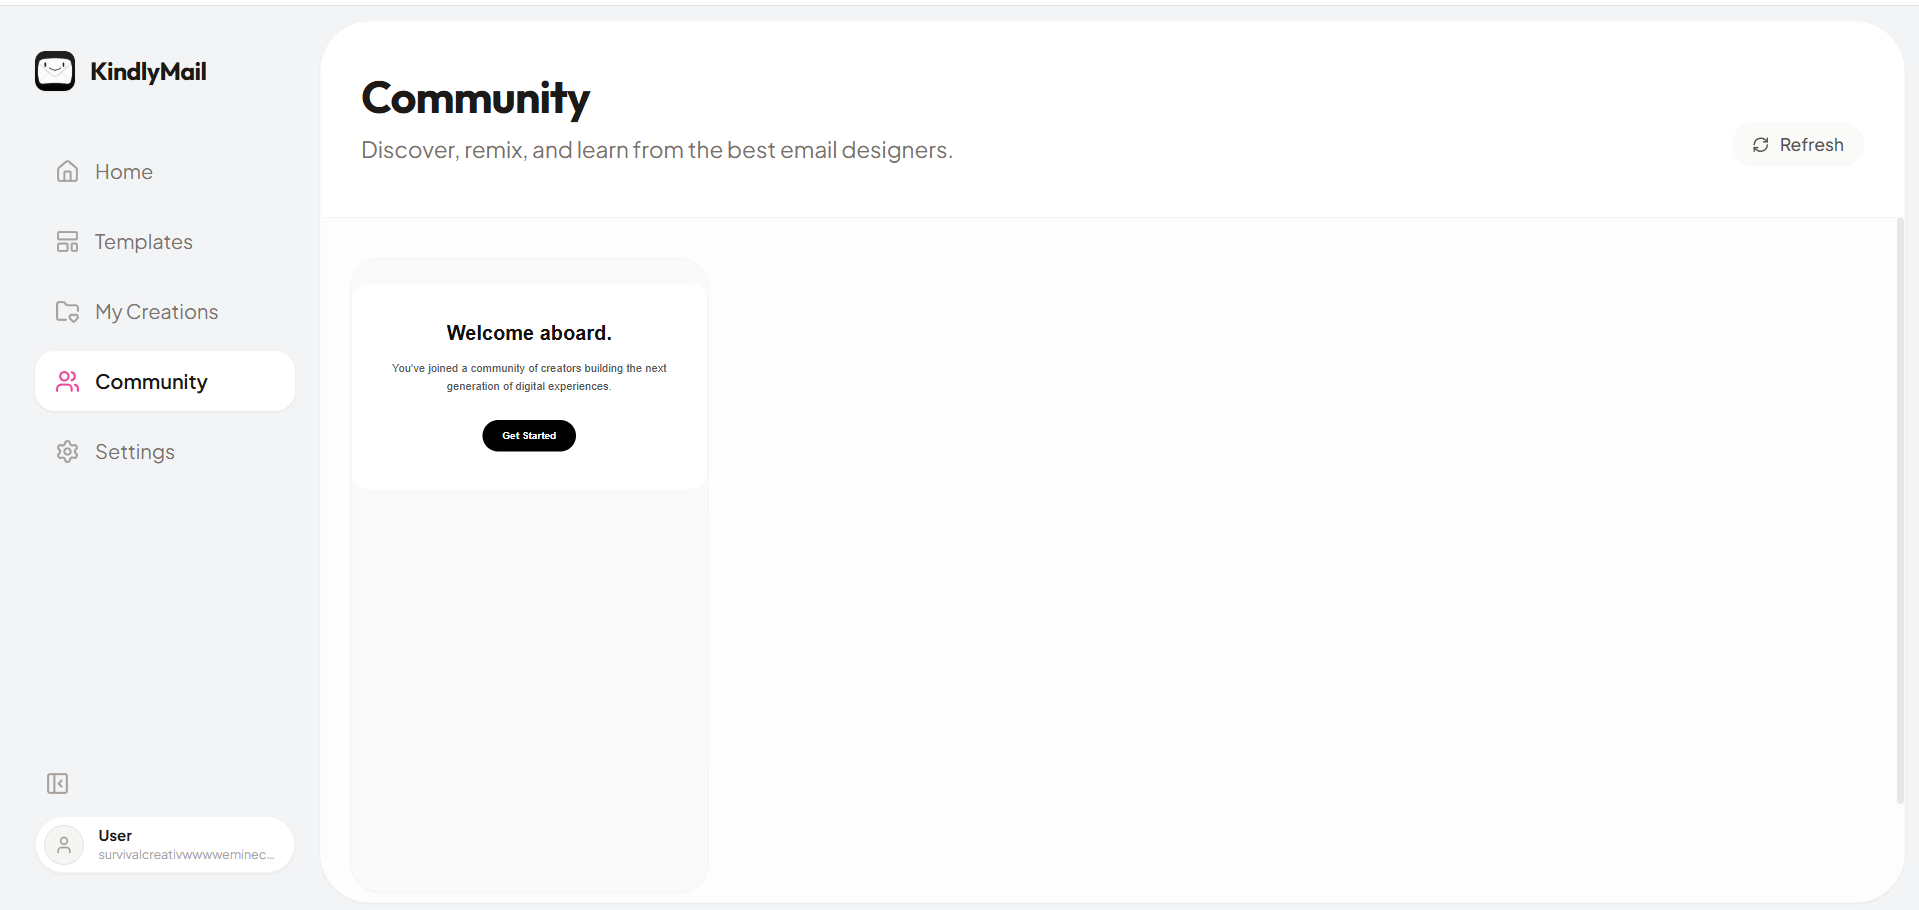Select the Welcome aboard card
1919x910 pixels.
pyautogui.click(x=528, y=380)
